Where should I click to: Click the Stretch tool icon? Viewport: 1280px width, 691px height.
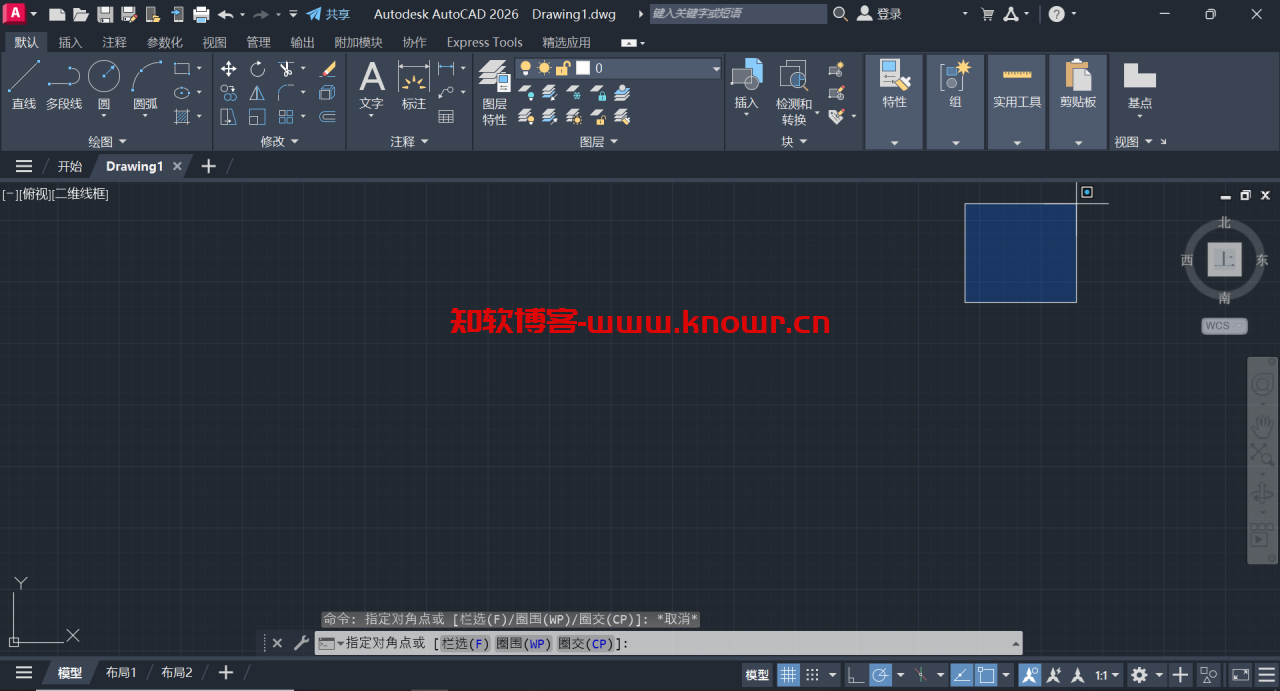pos(229,117)
